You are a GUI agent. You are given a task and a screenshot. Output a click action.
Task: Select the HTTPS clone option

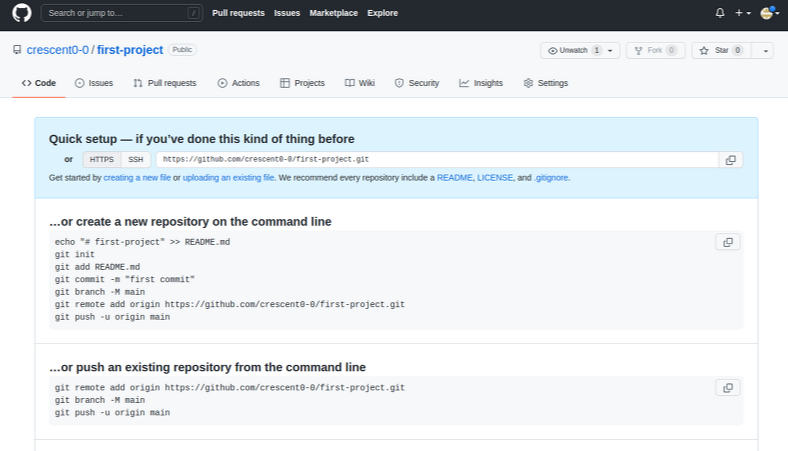102,159
